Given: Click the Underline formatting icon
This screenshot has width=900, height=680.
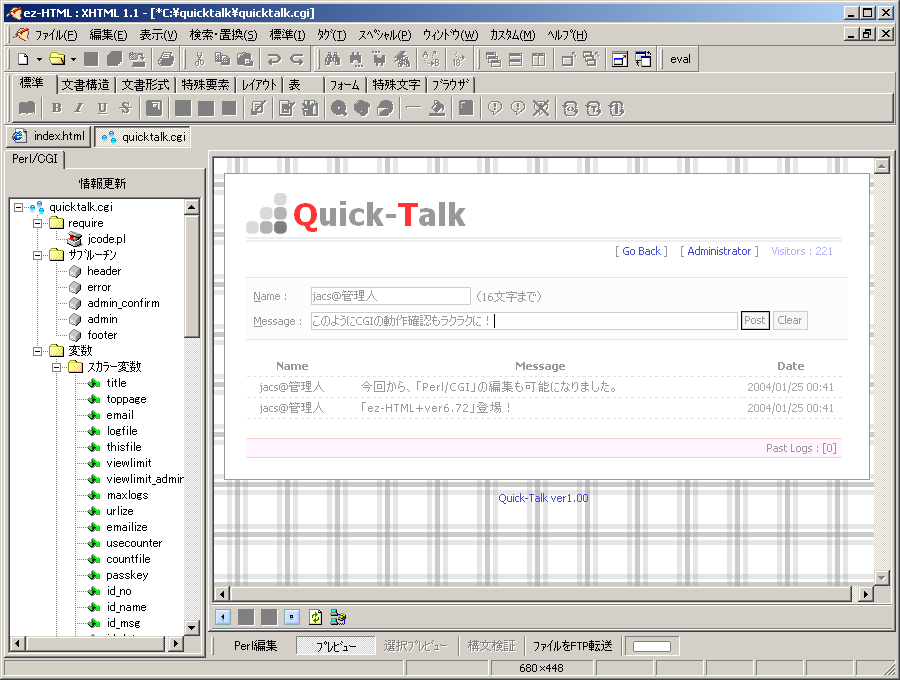Looking at the screenshot, I should tap(102, 108).
